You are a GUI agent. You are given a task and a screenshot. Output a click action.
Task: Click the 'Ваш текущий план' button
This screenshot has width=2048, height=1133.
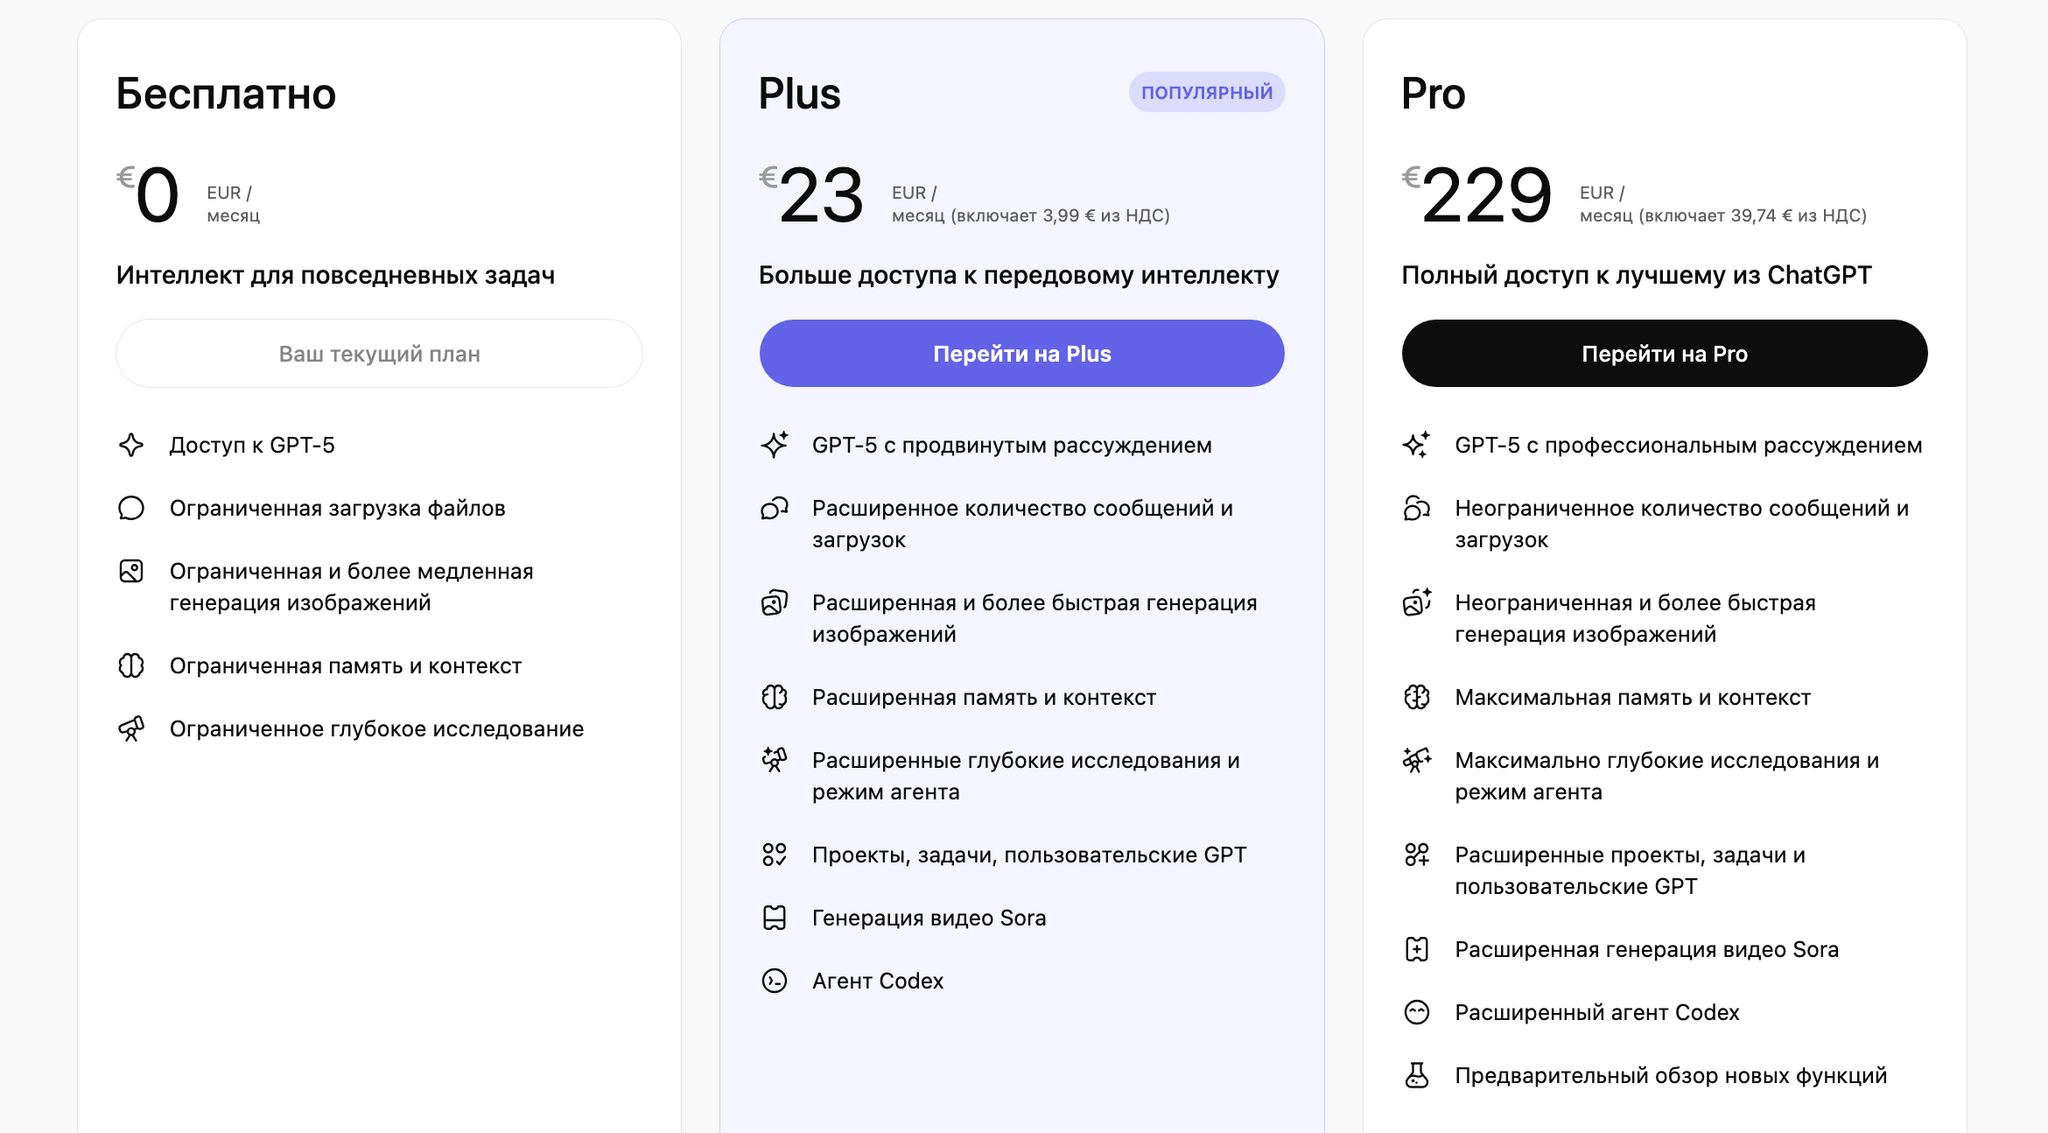pos(379,353)
